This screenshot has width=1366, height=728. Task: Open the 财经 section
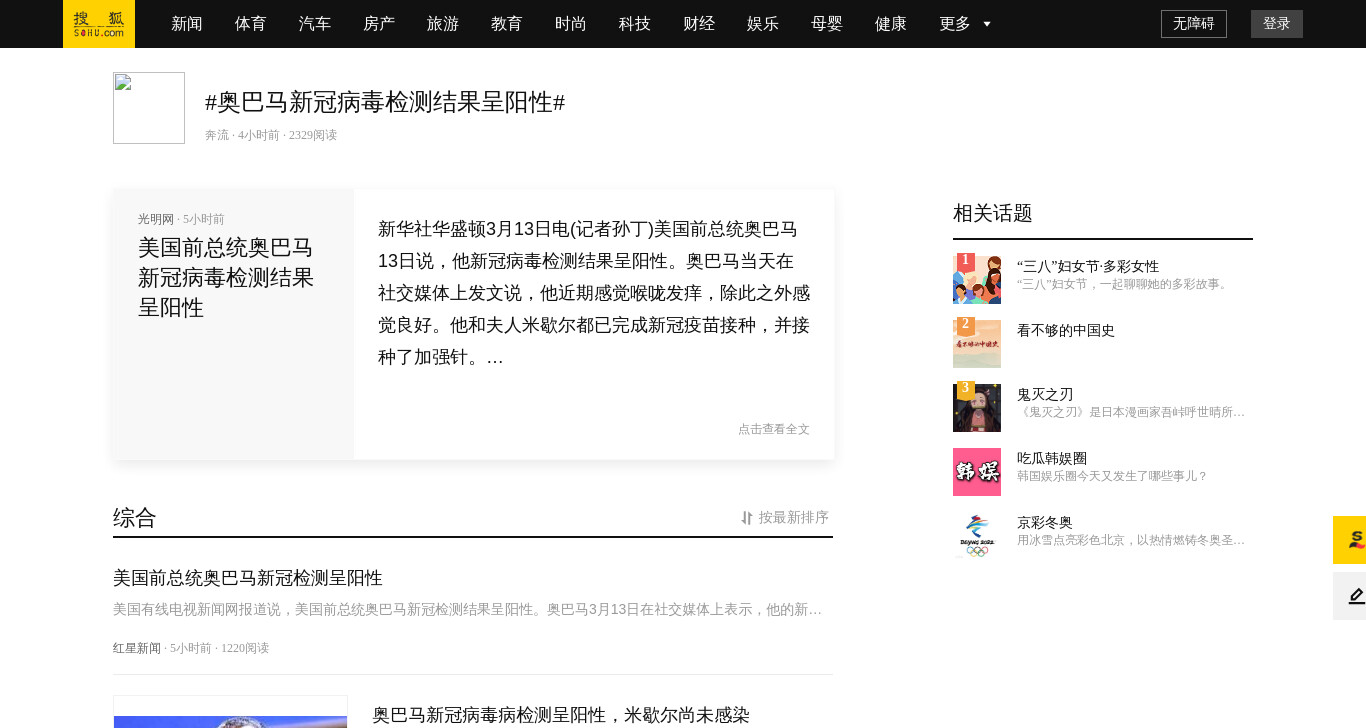[x=699, y=24]
